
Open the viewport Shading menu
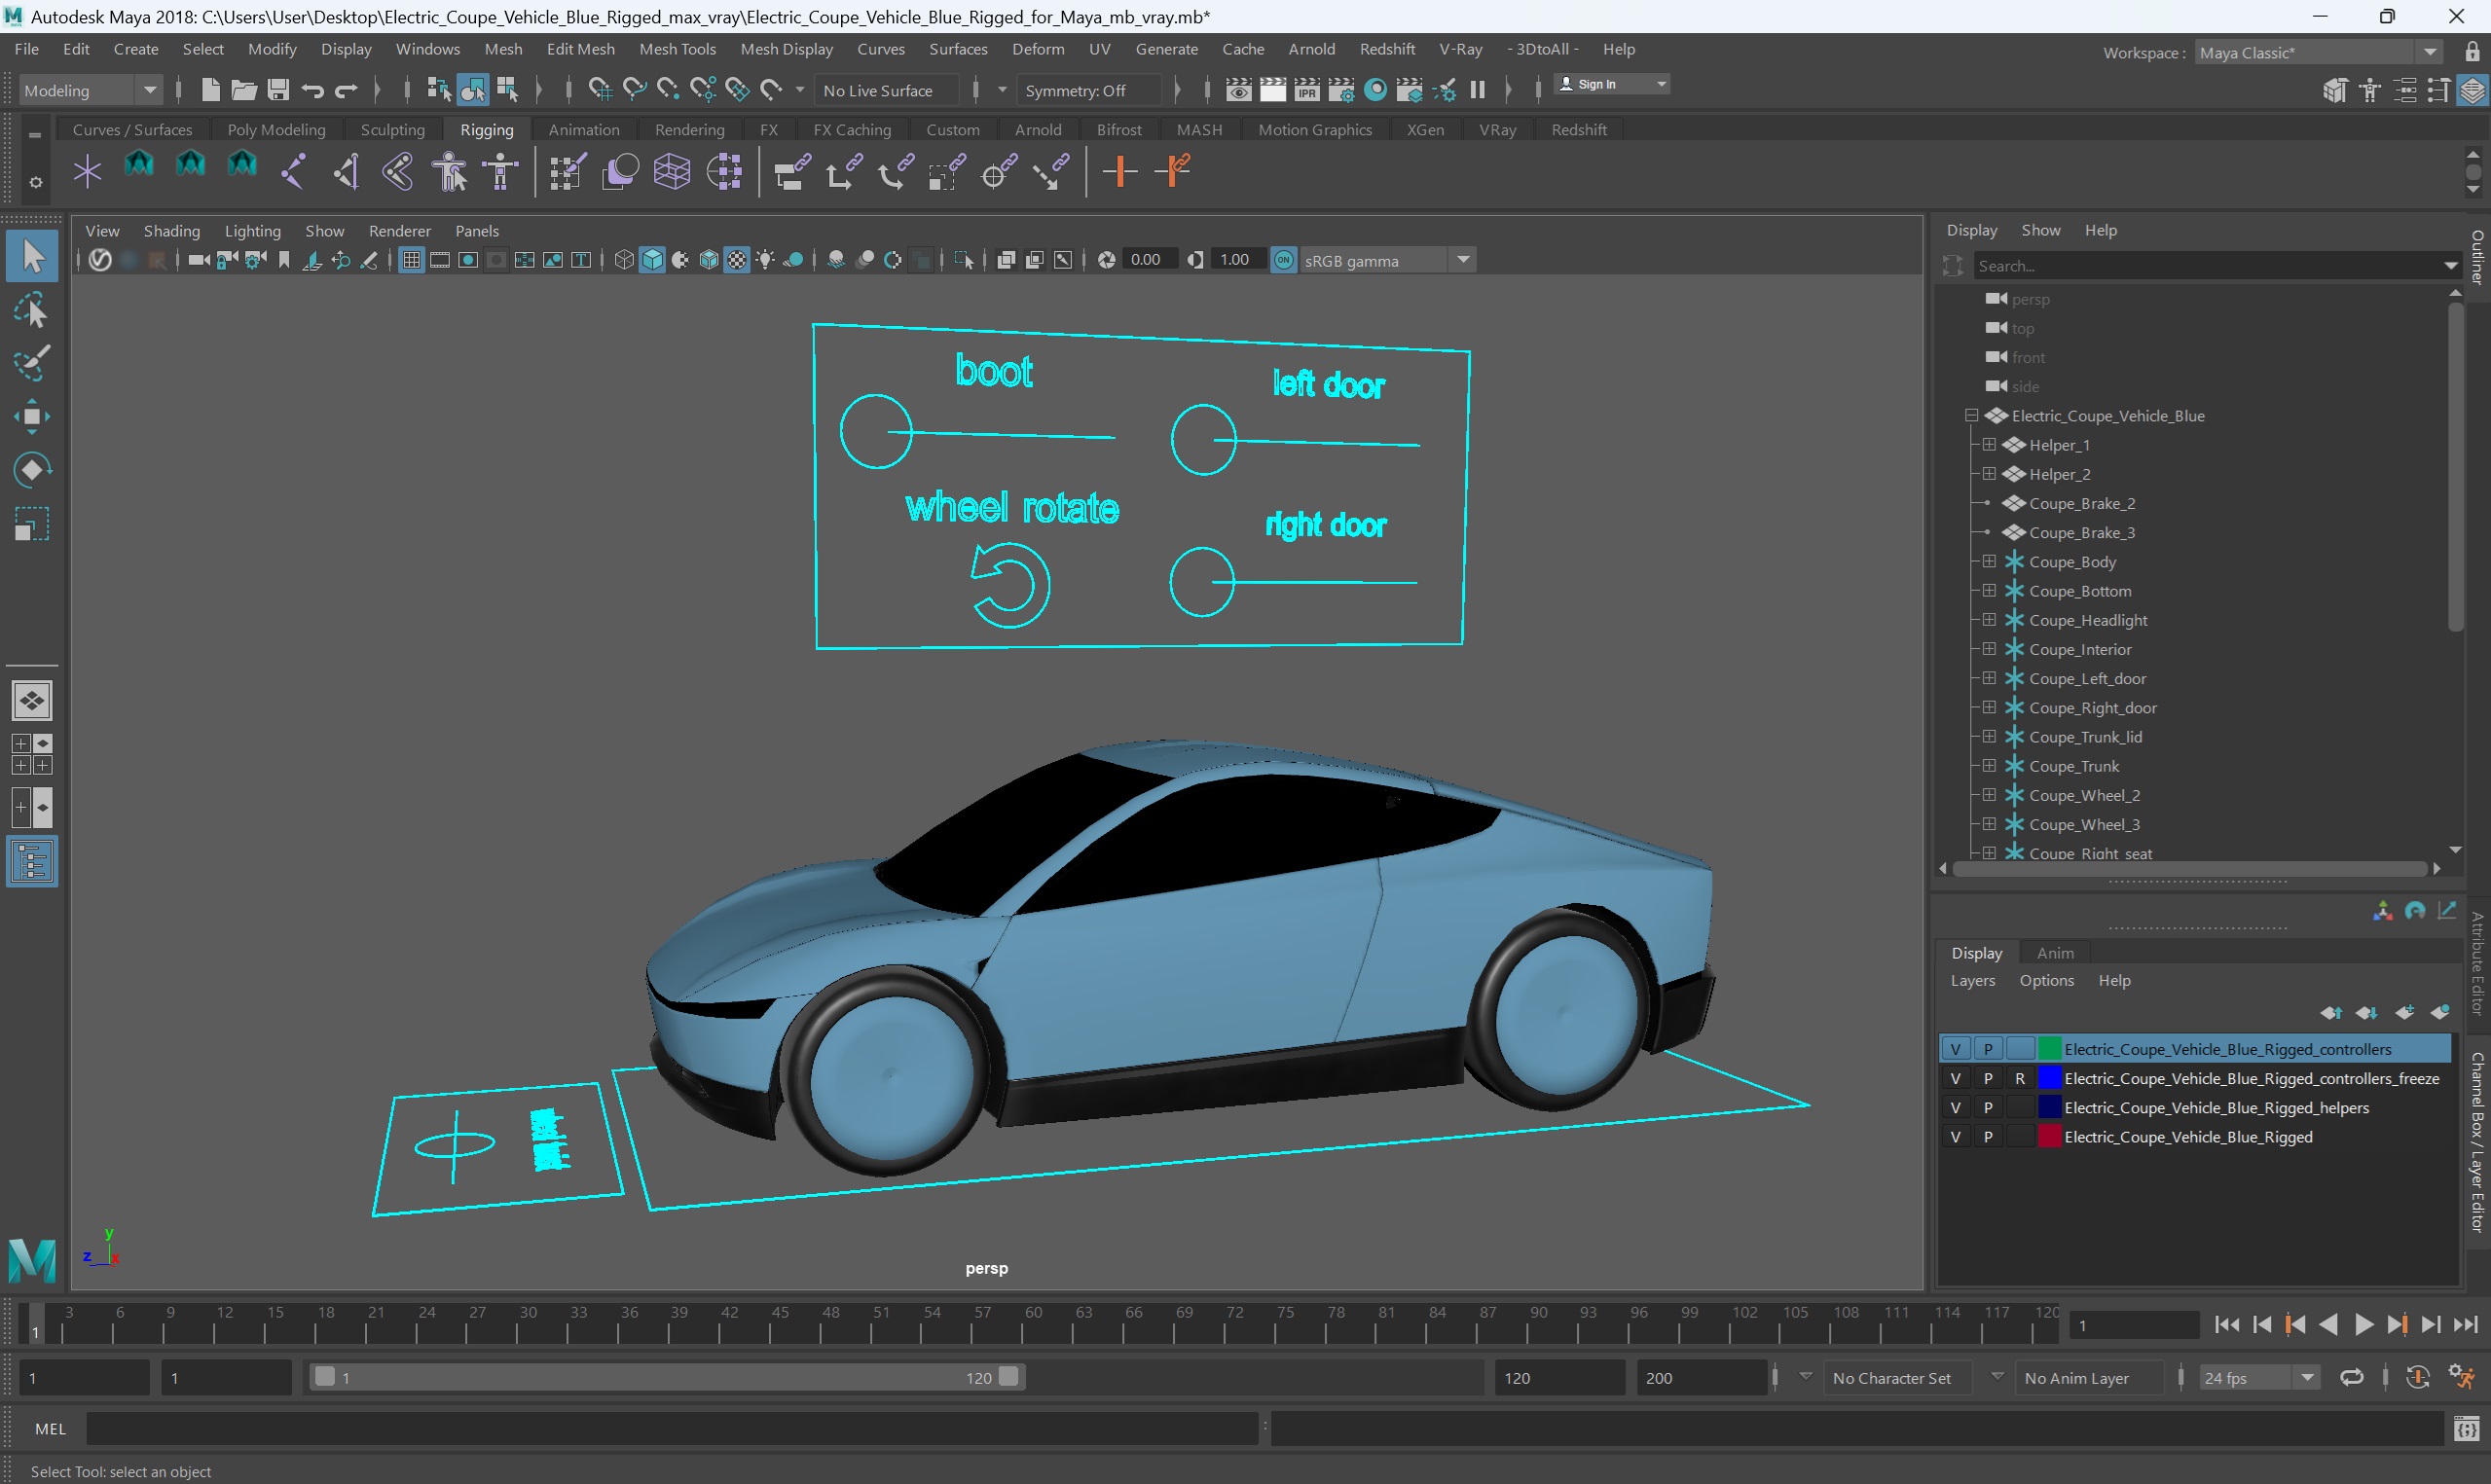pyautogui.click(x=171, y=231)
